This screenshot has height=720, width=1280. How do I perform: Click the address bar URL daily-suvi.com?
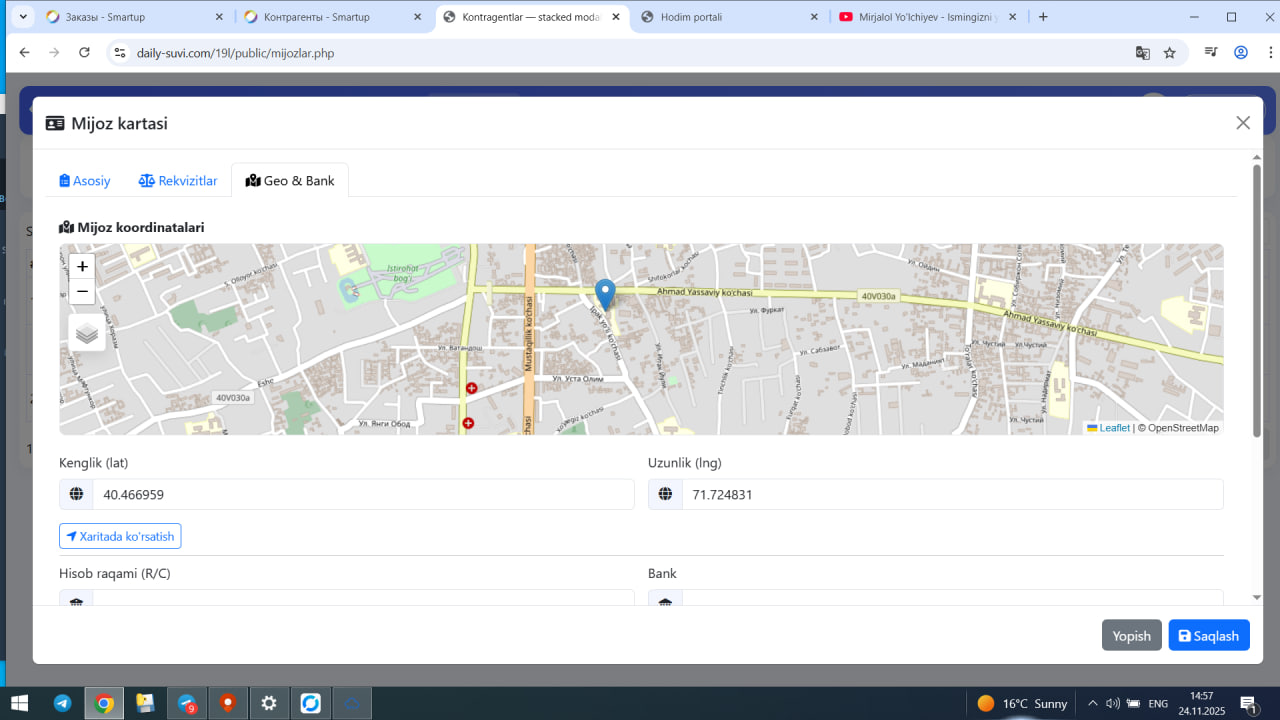pos(235,53)
